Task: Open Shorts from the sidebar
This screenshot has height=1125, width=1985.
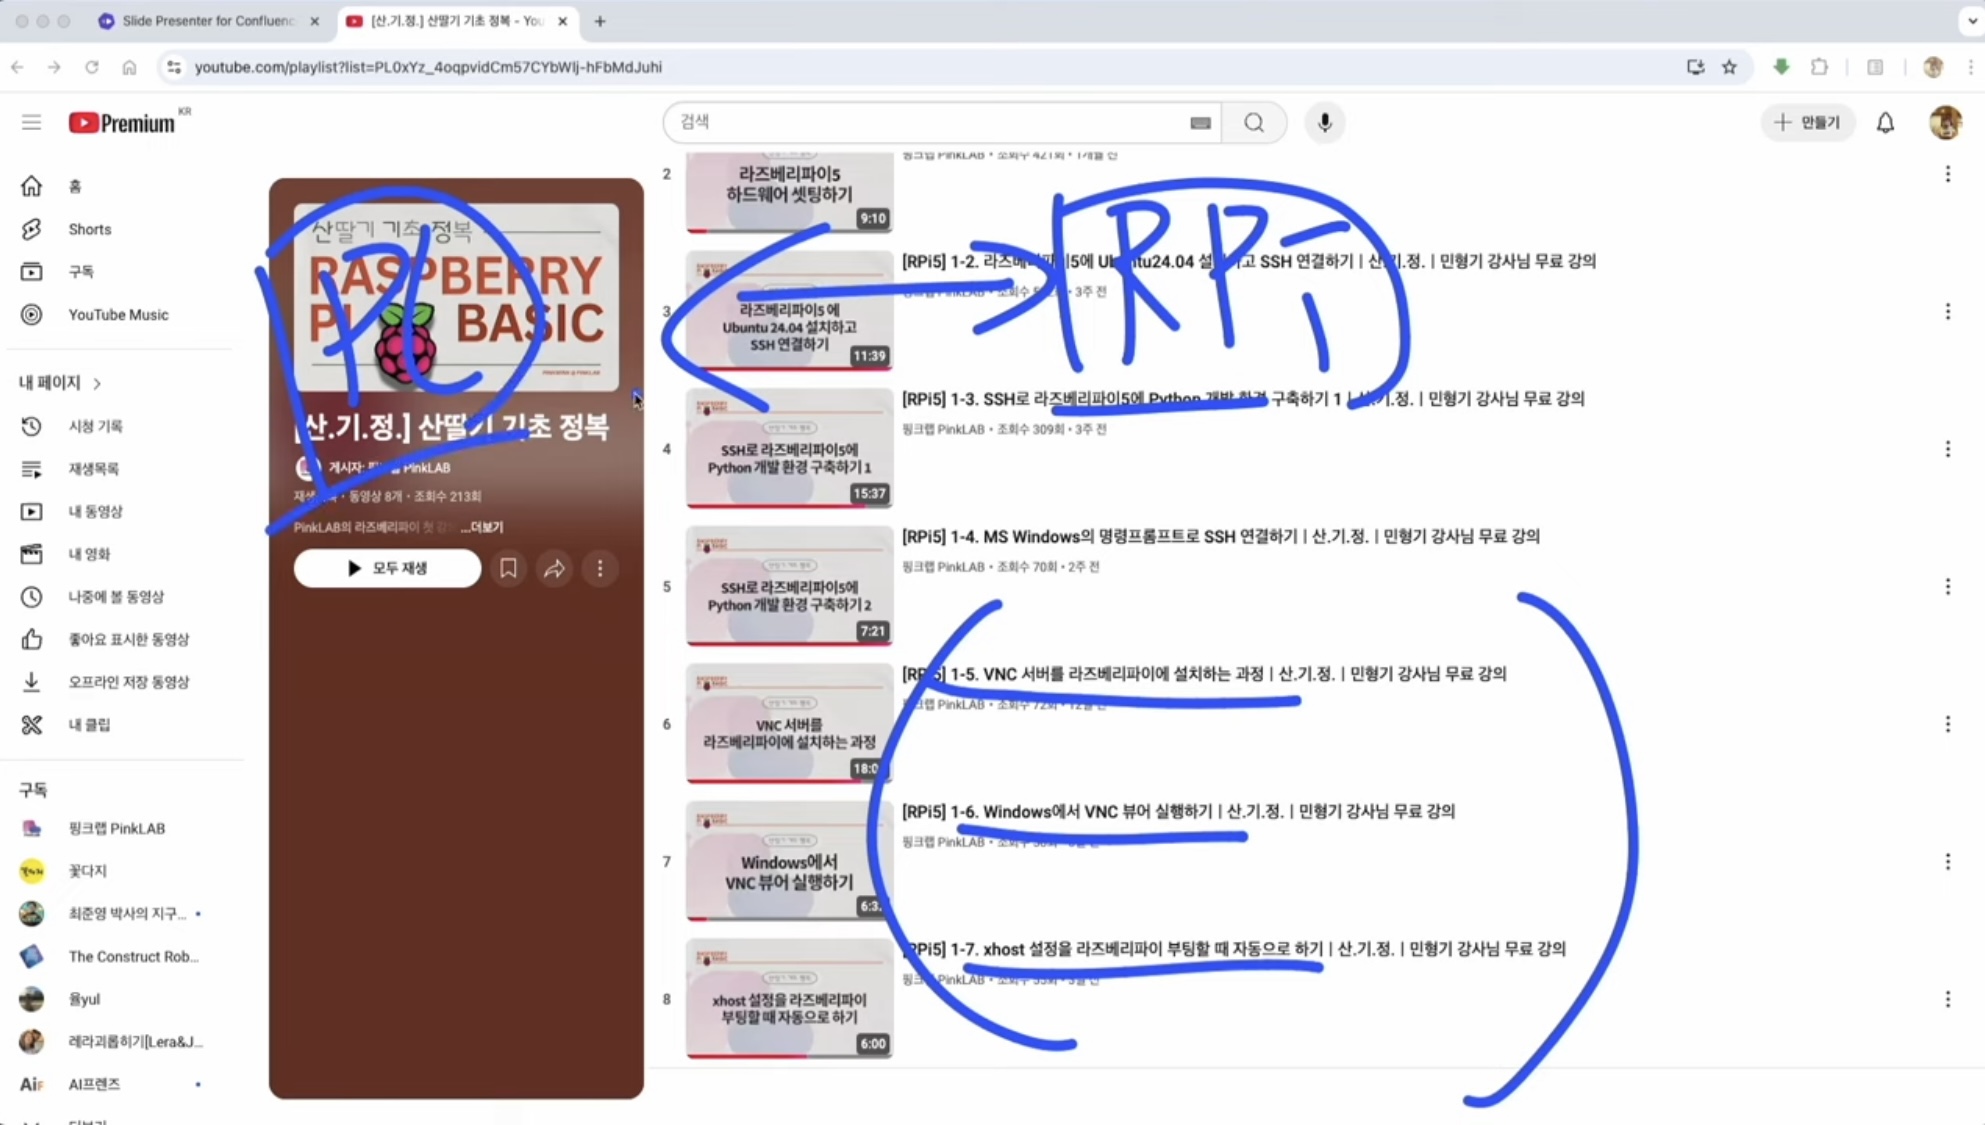Action: (89, 229)
